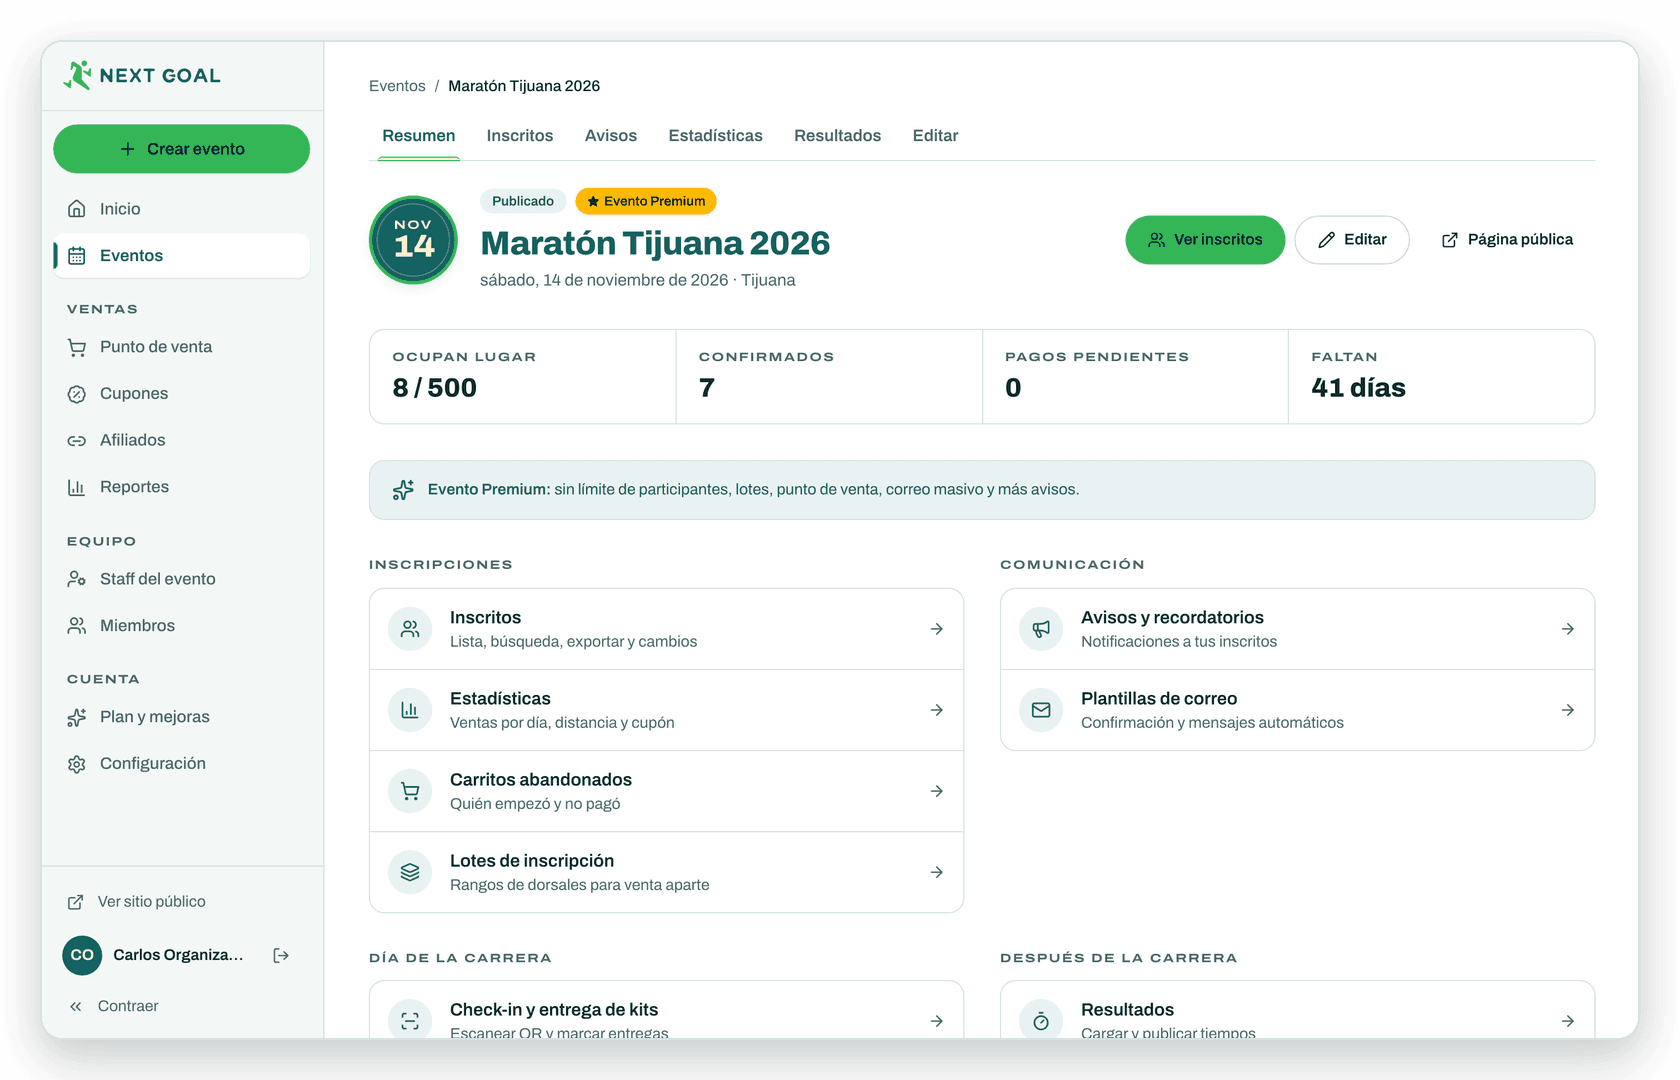The image size is (1680, 1080).
Task: Click the Estadísticas card bar chart icon
Action: (410, 710)
